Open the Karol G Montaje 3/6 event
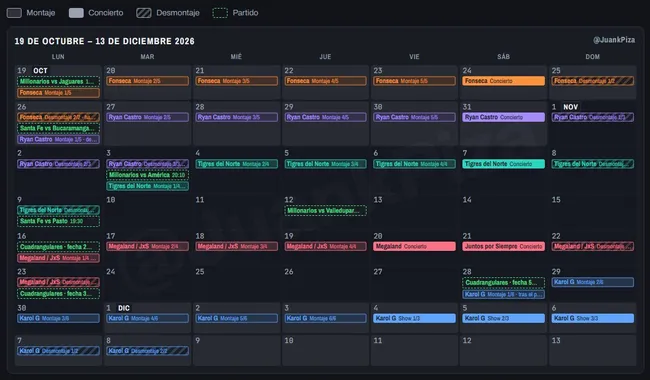The width and height of the screenshot is (650, 380). pos(58,318)
